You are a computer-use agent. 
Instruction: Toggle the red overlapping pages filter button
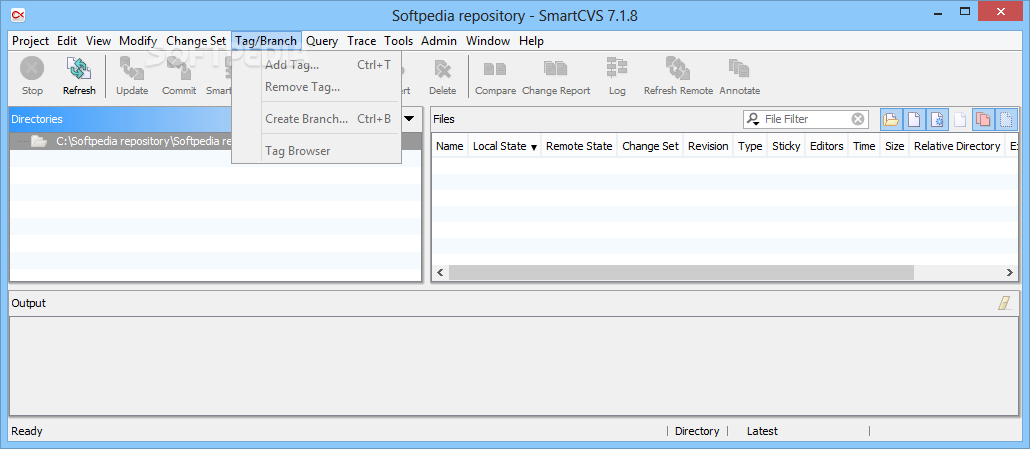point(983,119)
